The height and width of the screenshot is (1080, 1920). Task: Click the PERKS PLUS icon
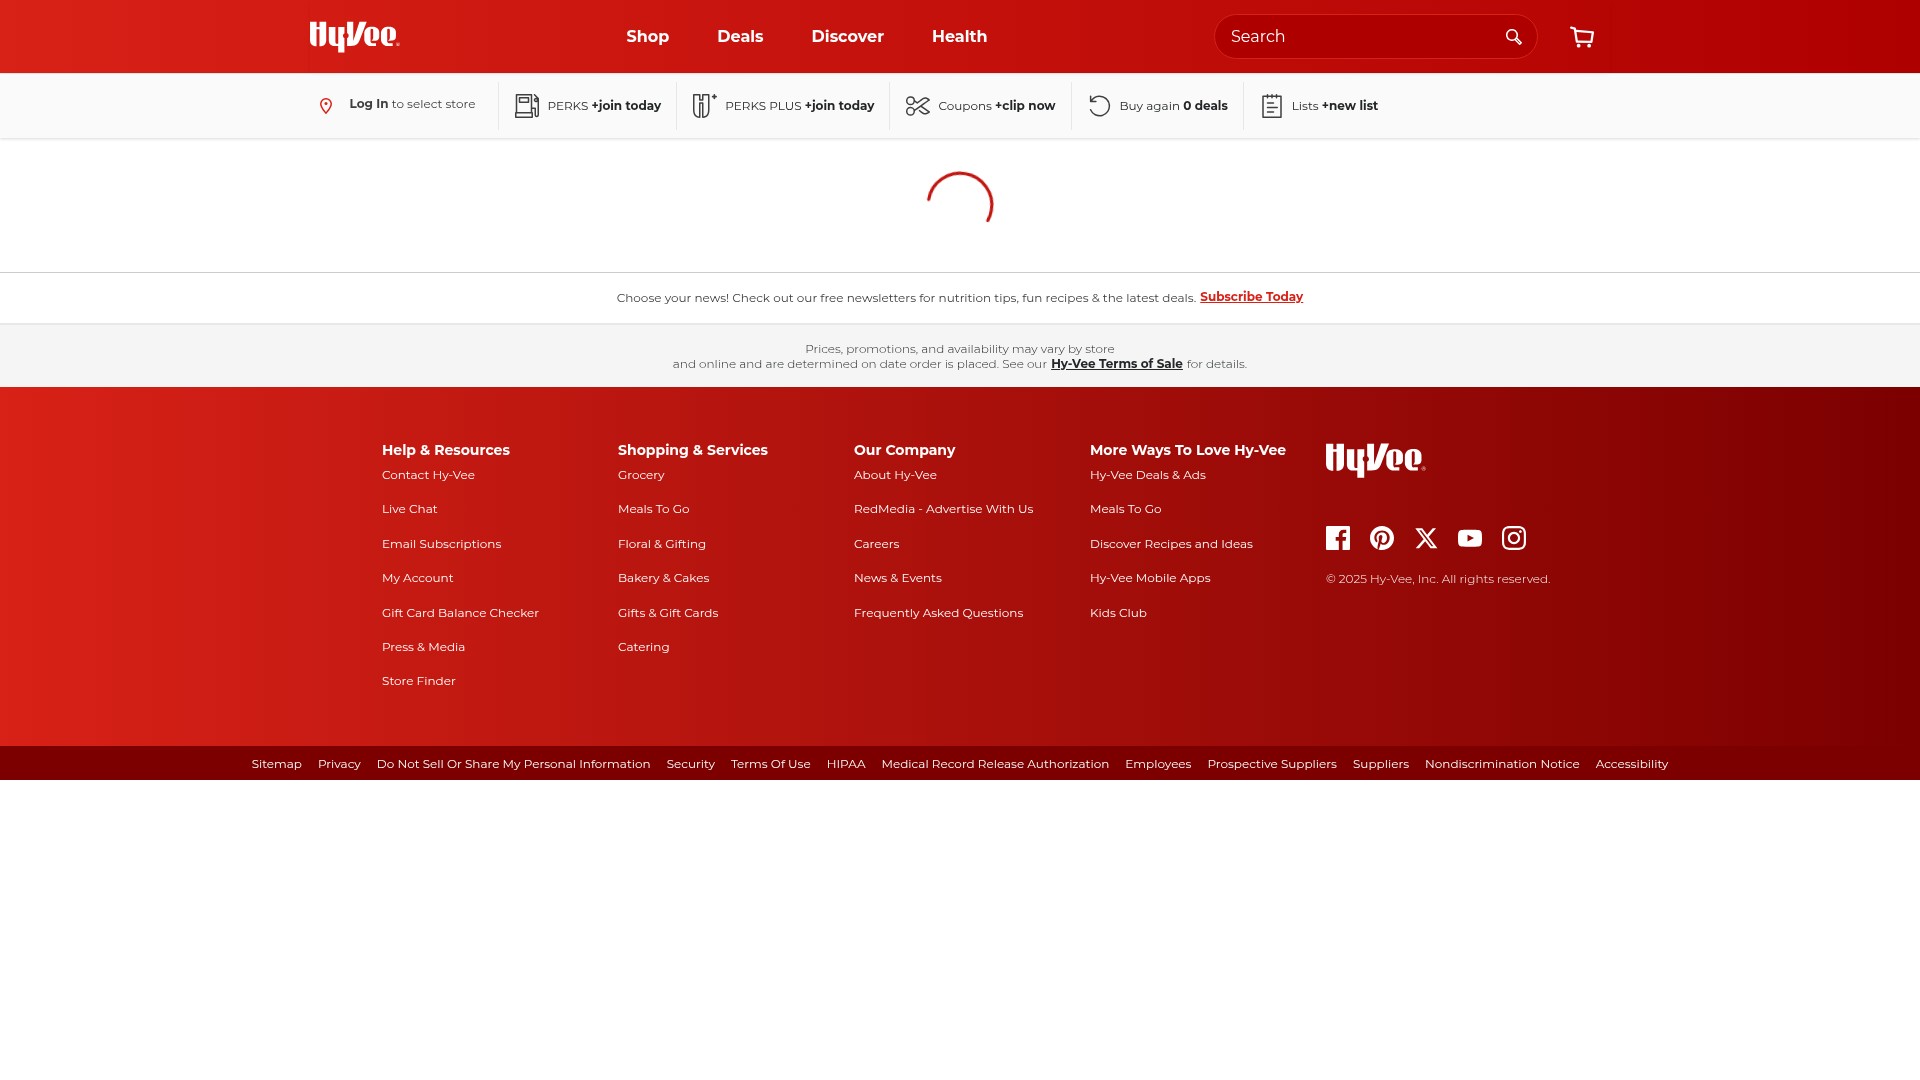click(x=705, y=105)
